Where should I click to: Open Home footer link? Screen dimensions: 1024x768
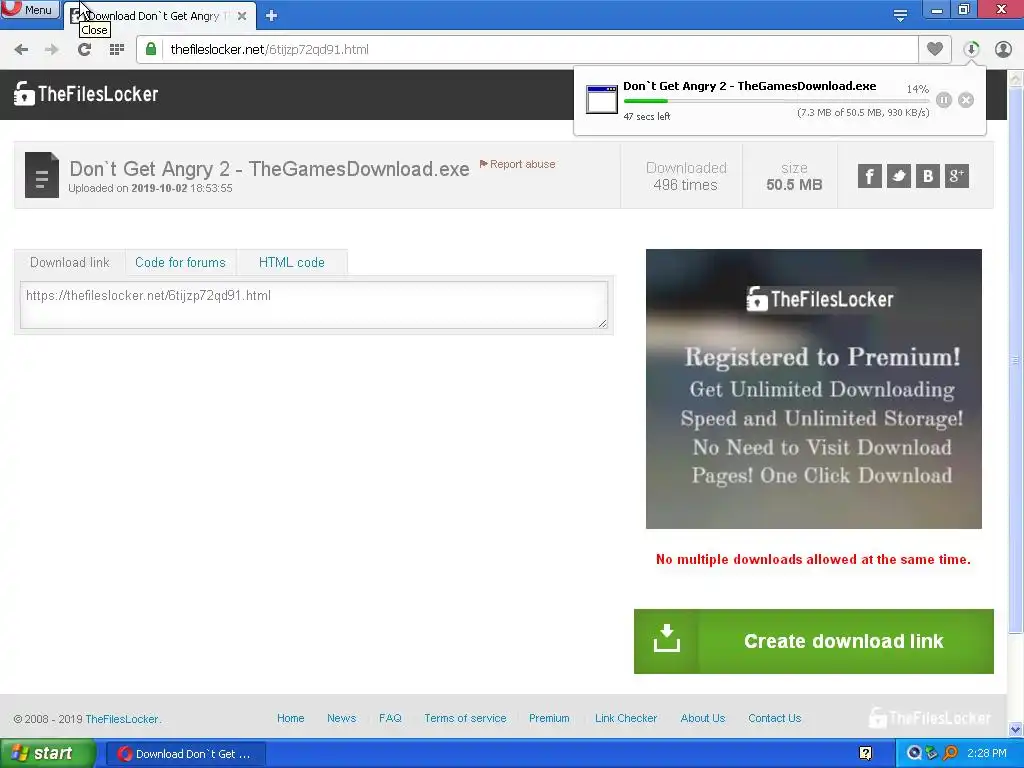coord(291,718)
